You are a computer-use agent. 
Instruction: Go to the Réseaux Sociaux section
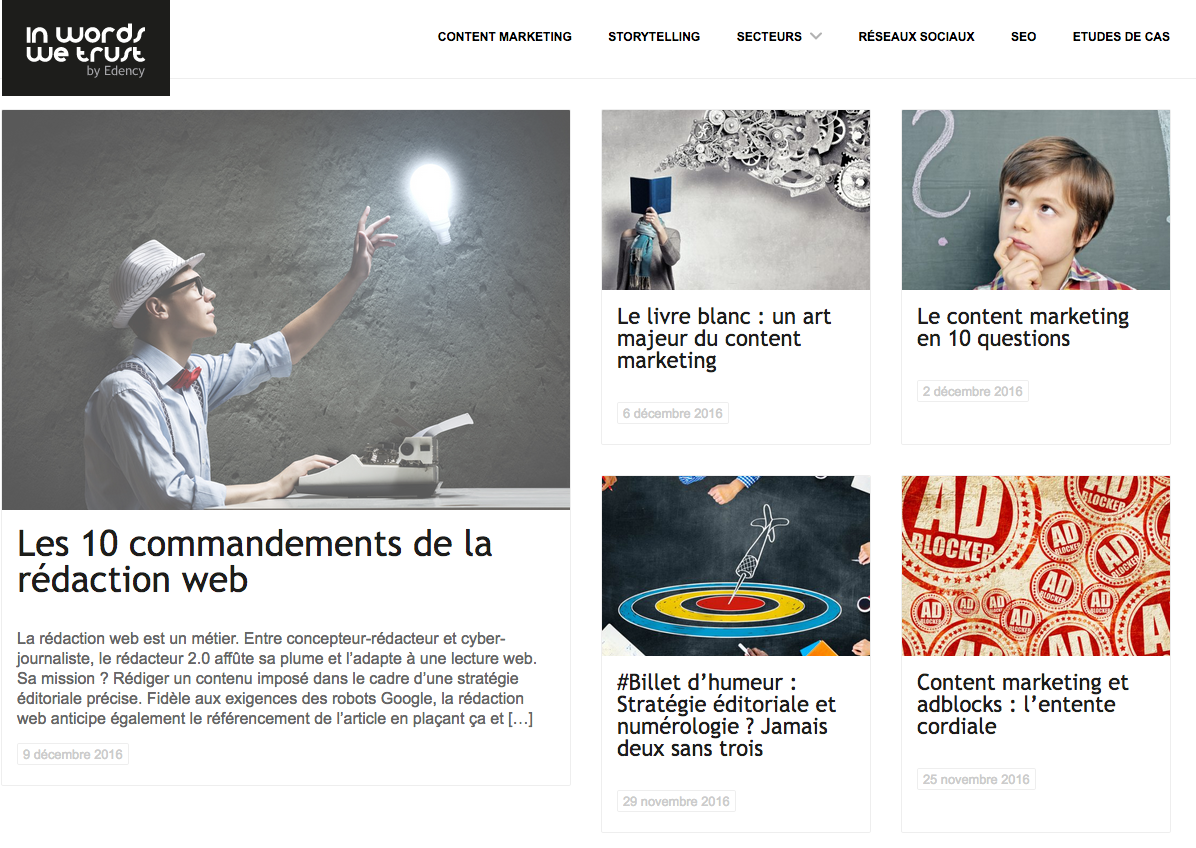coord(916,37)
